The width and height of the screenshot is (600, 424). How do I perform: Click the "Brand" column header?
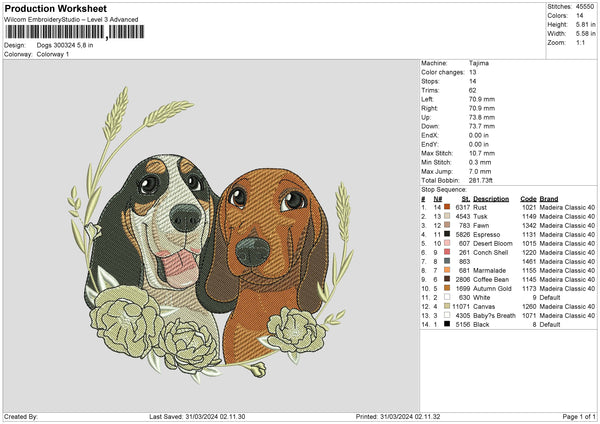coord(549,199)
